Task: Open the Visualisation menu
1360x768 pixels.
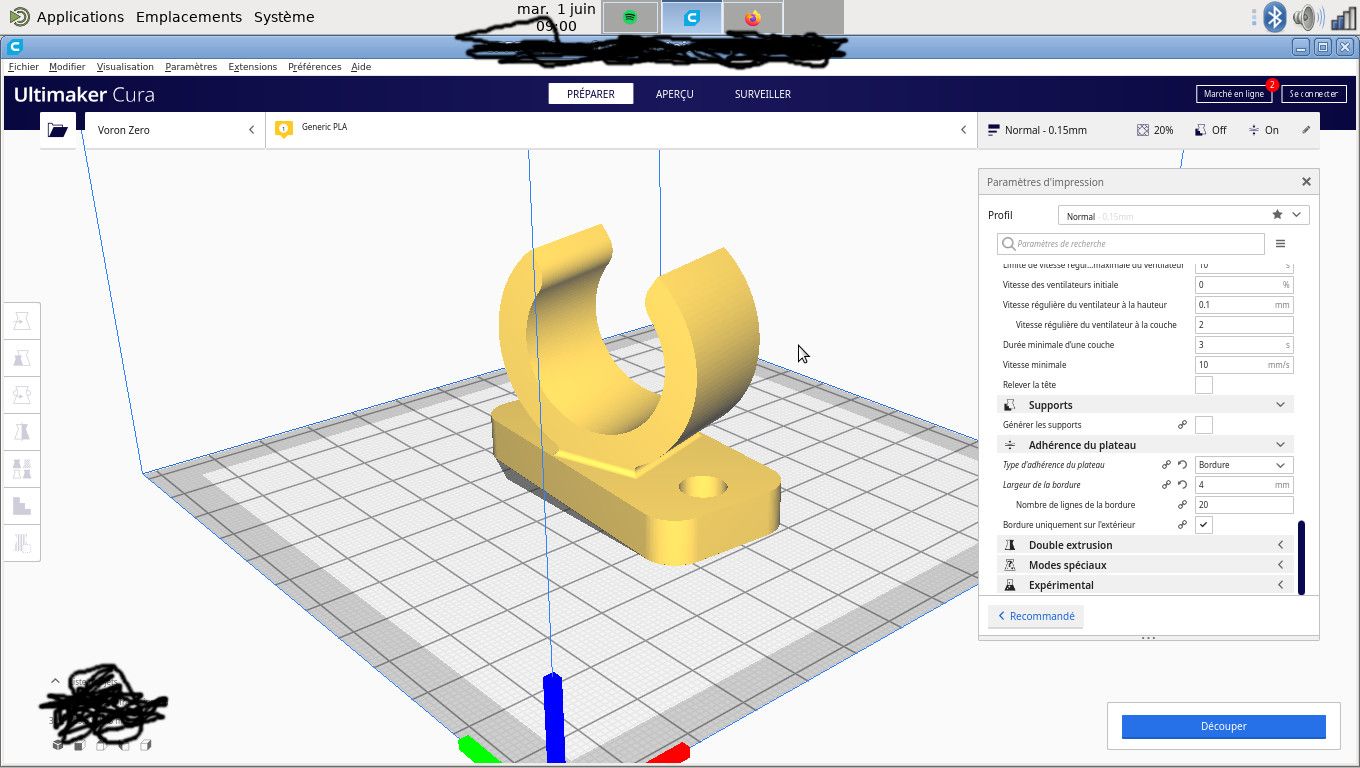Action: tap(125, 67)
